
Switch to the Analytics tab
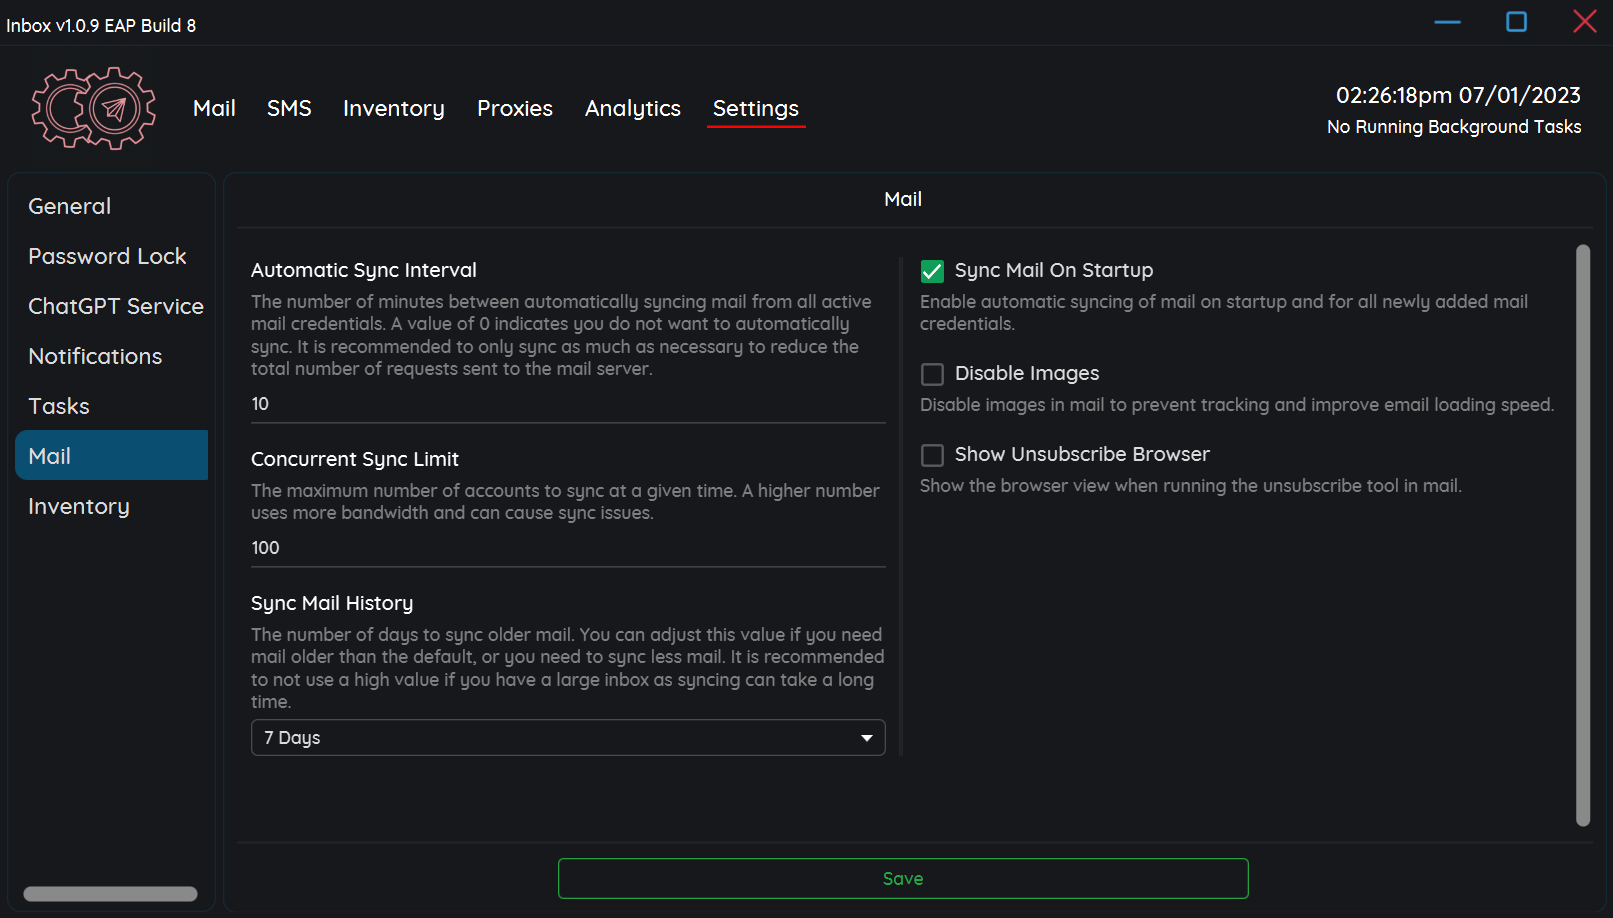click(632, 108)
